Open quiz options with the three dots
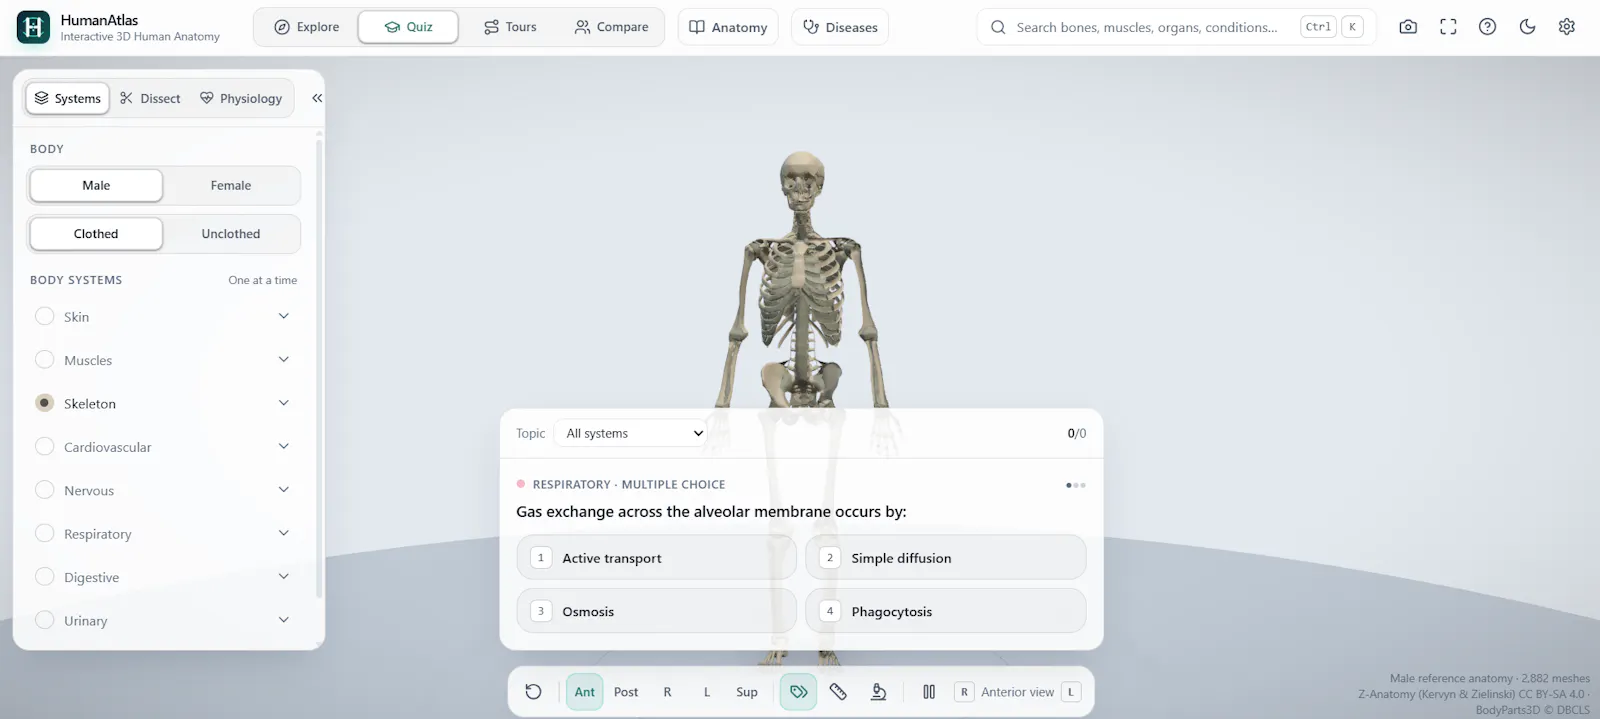 tap(1075, 485)
